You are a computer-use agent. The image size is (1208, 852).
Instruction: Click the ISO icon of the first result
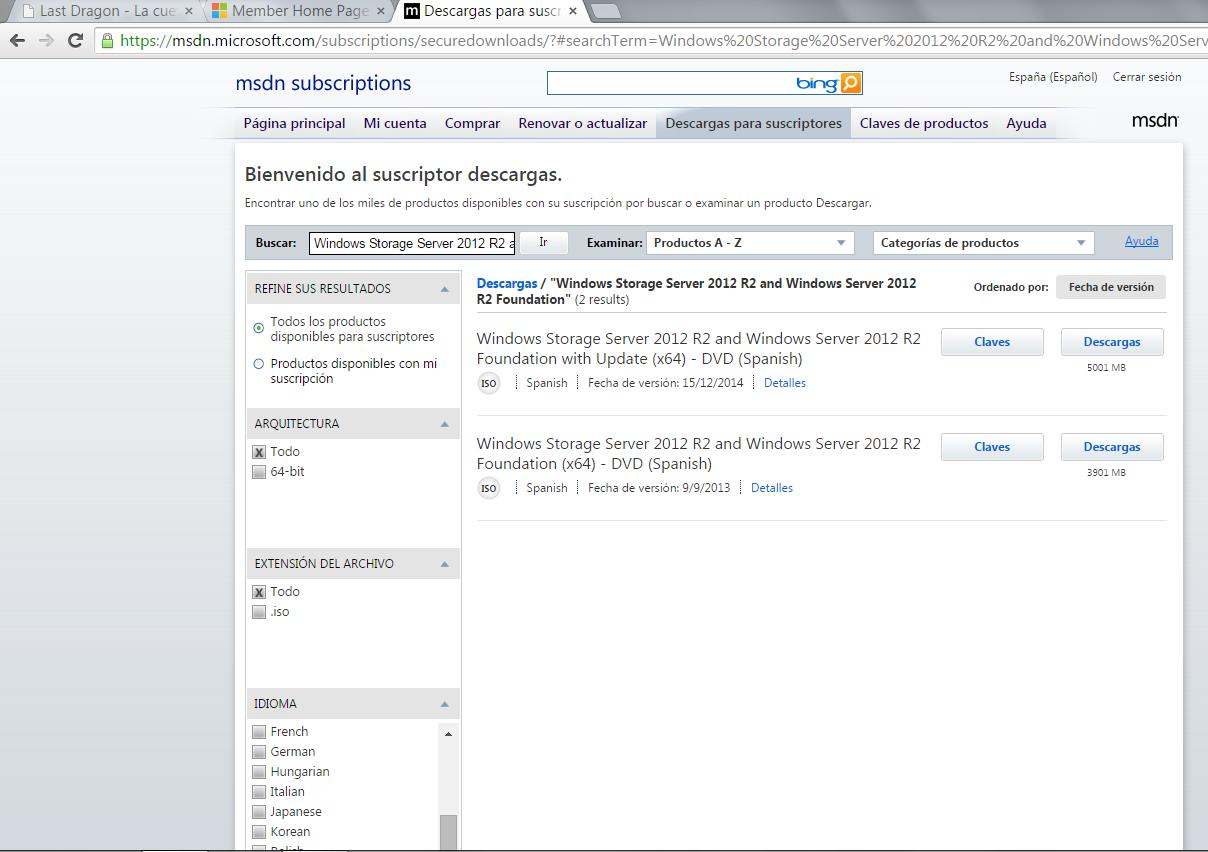(x=488, y=383)
